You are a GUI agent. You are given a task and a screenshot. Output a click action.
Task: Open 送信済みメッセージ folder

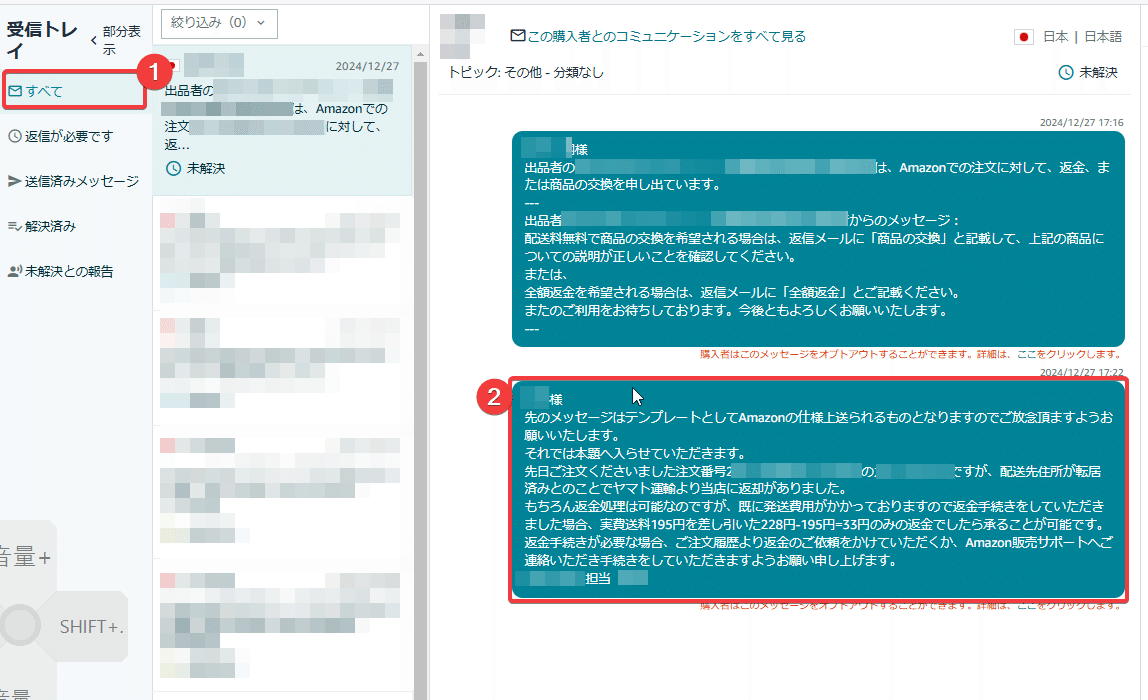(x=73, y=181)
